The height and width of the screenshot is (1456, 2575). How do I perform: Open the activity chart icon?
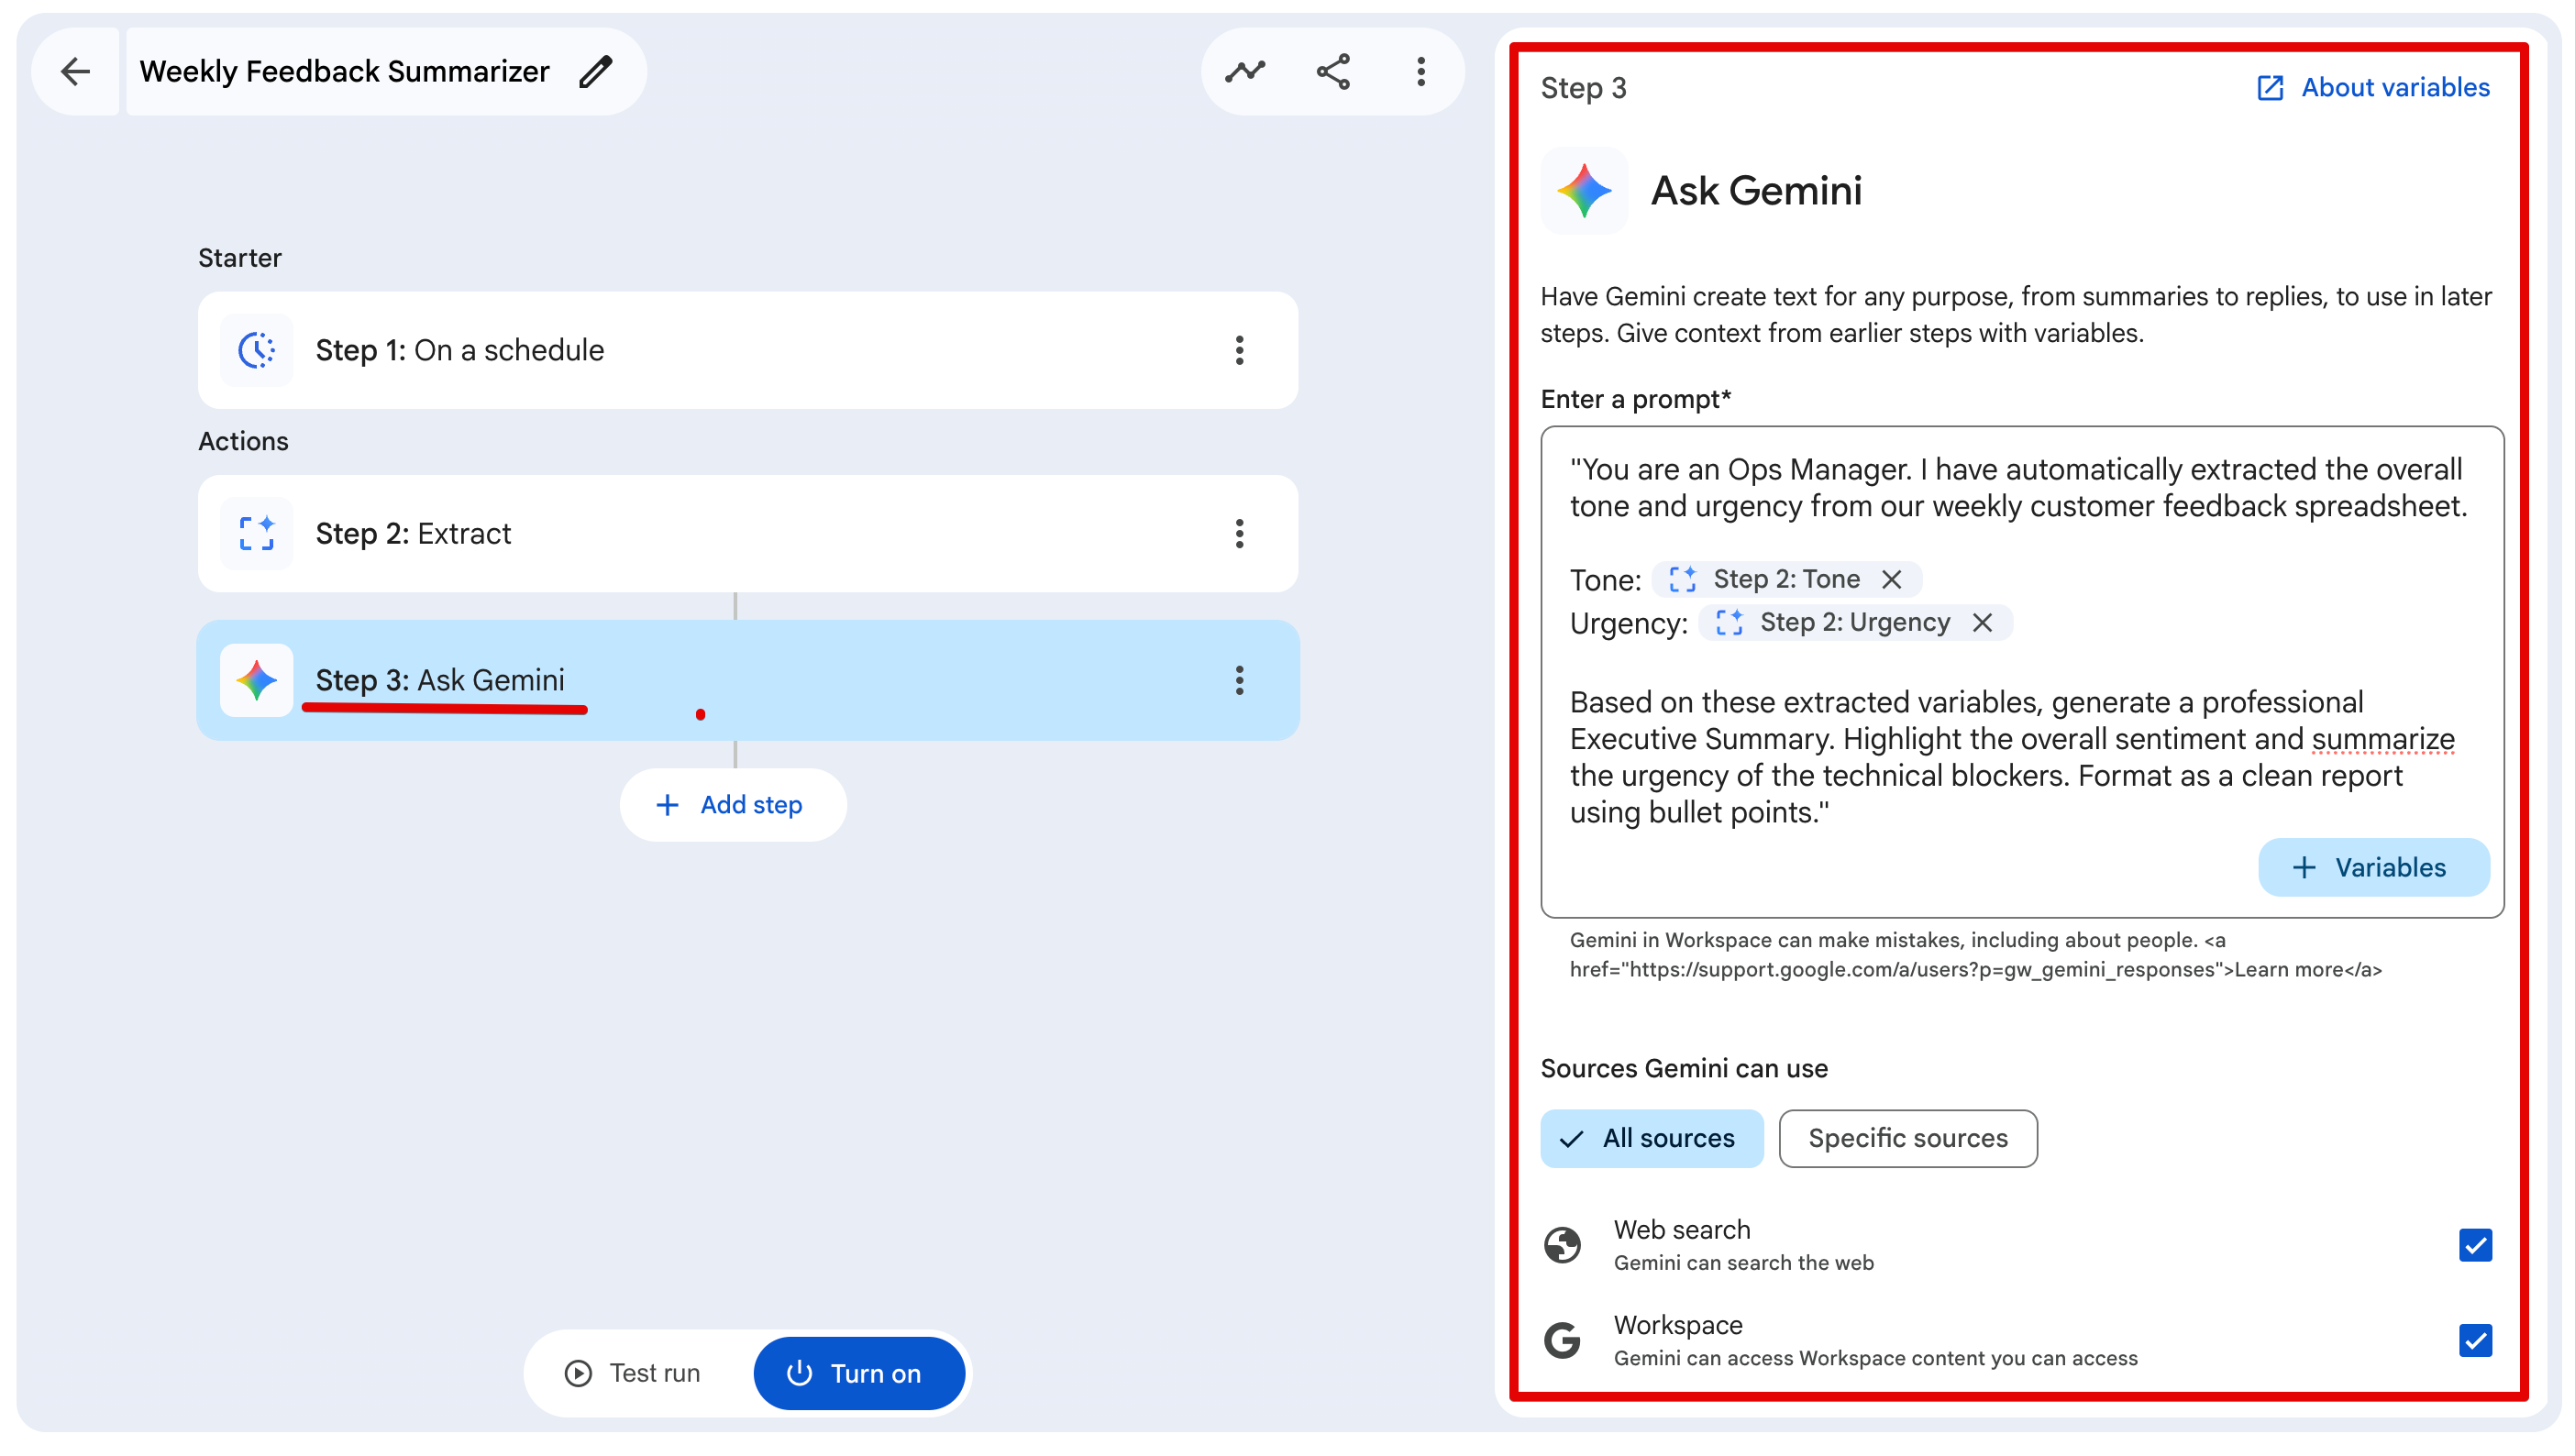(1245, 71)
